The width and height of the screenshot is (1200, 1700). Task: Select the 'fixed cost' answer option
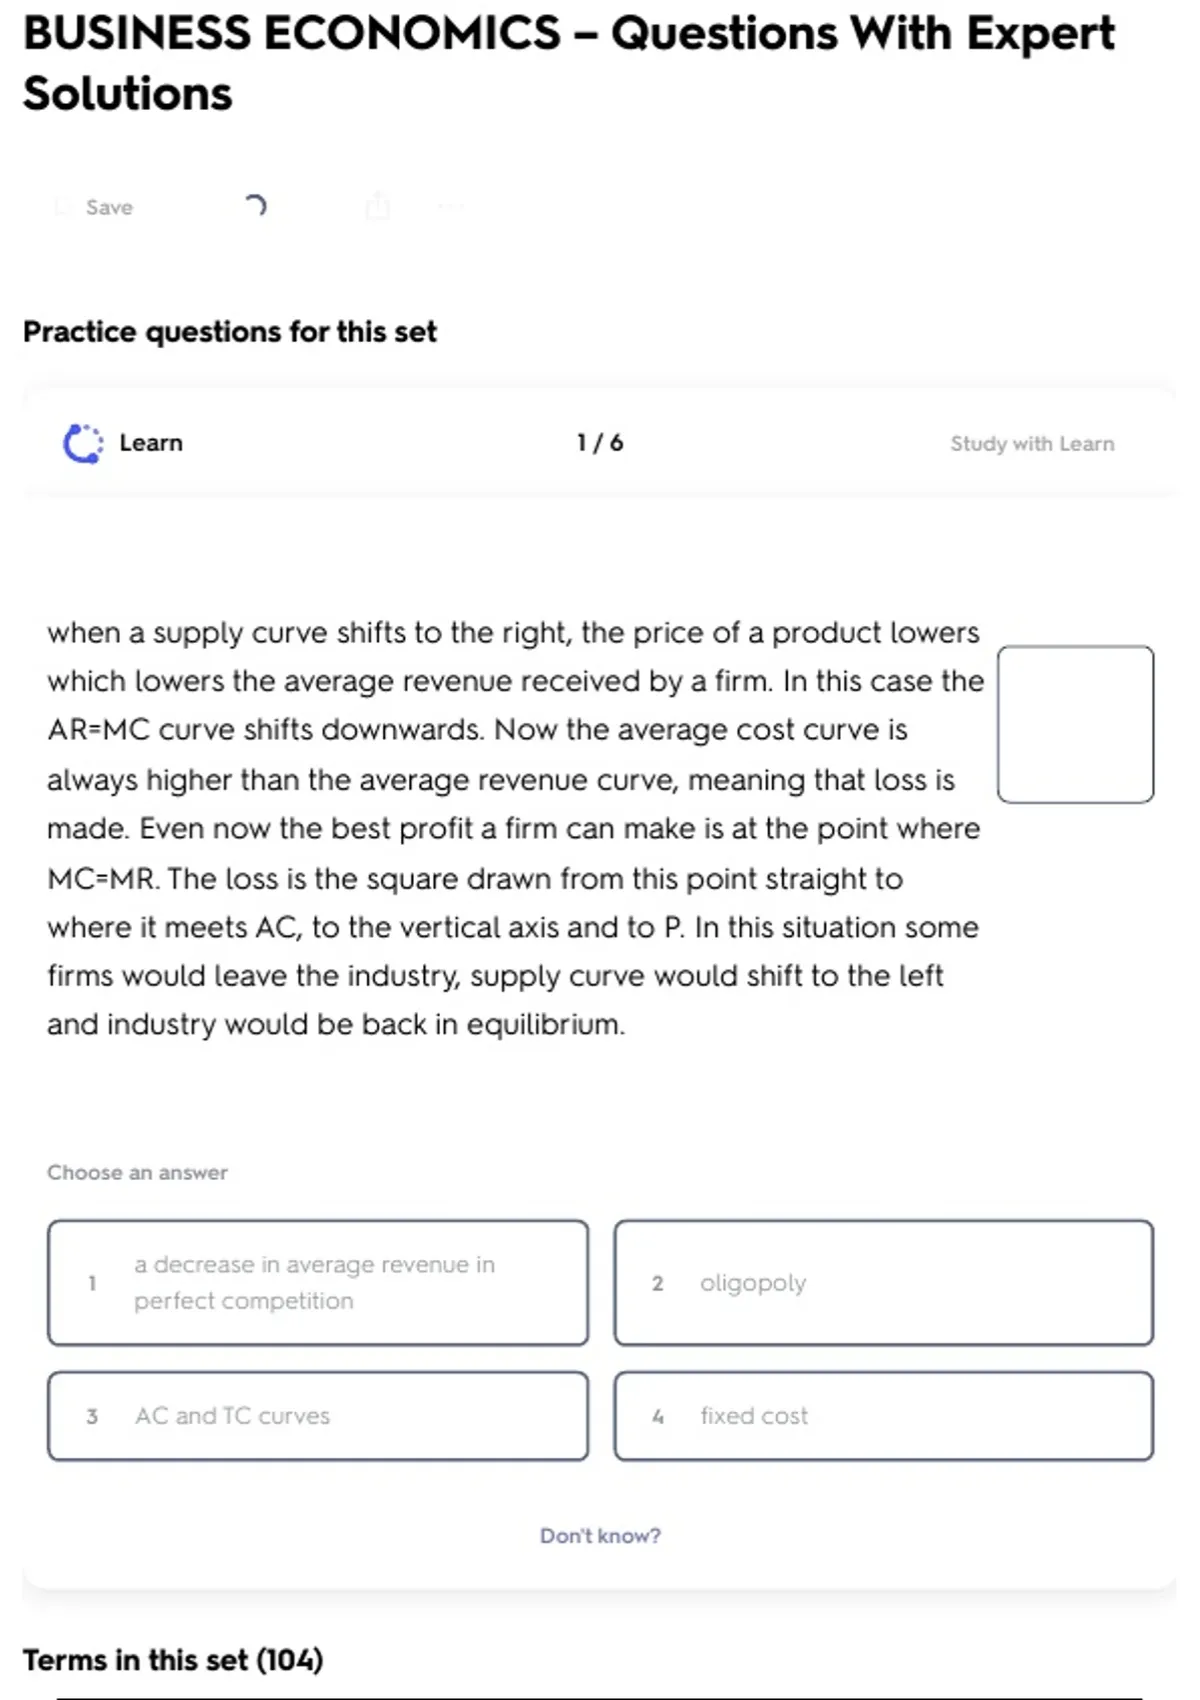pos(883,1416)
